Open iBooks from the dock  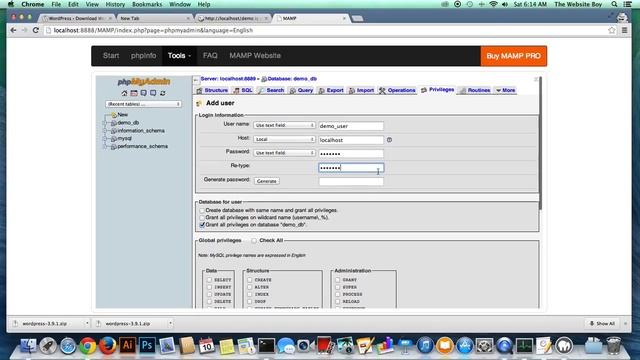[x=444, y=346]
